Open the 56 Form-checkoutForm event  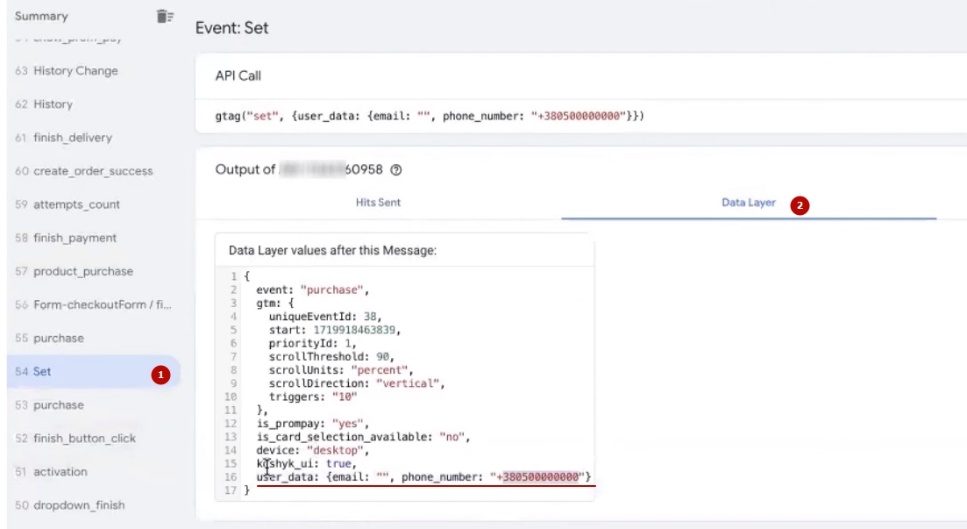point(93,305)
